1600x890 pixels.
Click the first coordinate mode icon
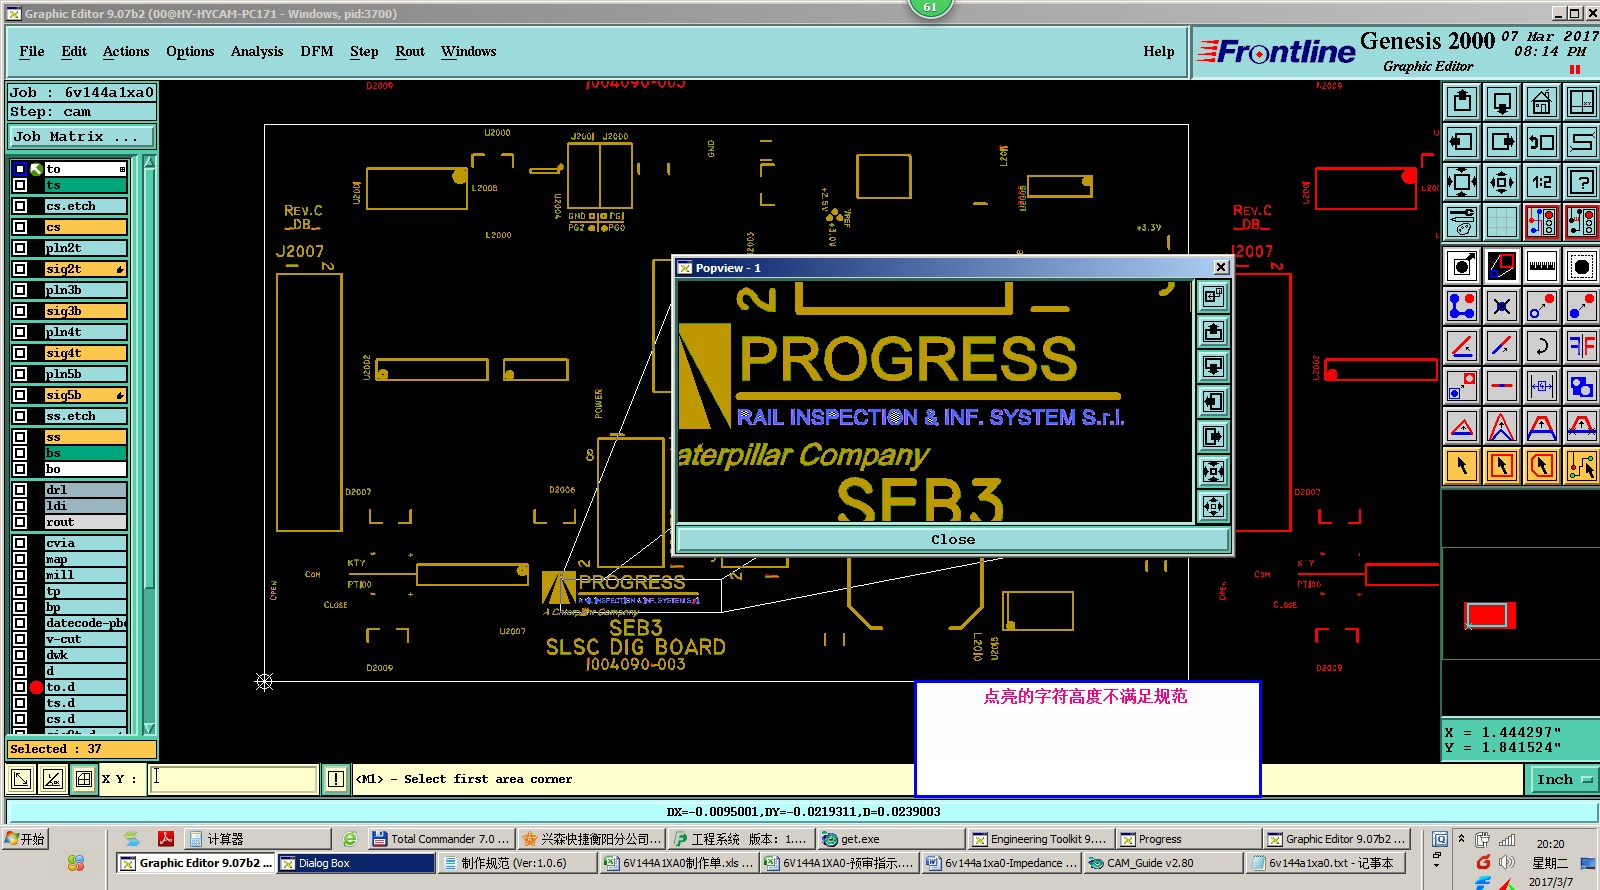pyautogui.click(x=21, y=779)
